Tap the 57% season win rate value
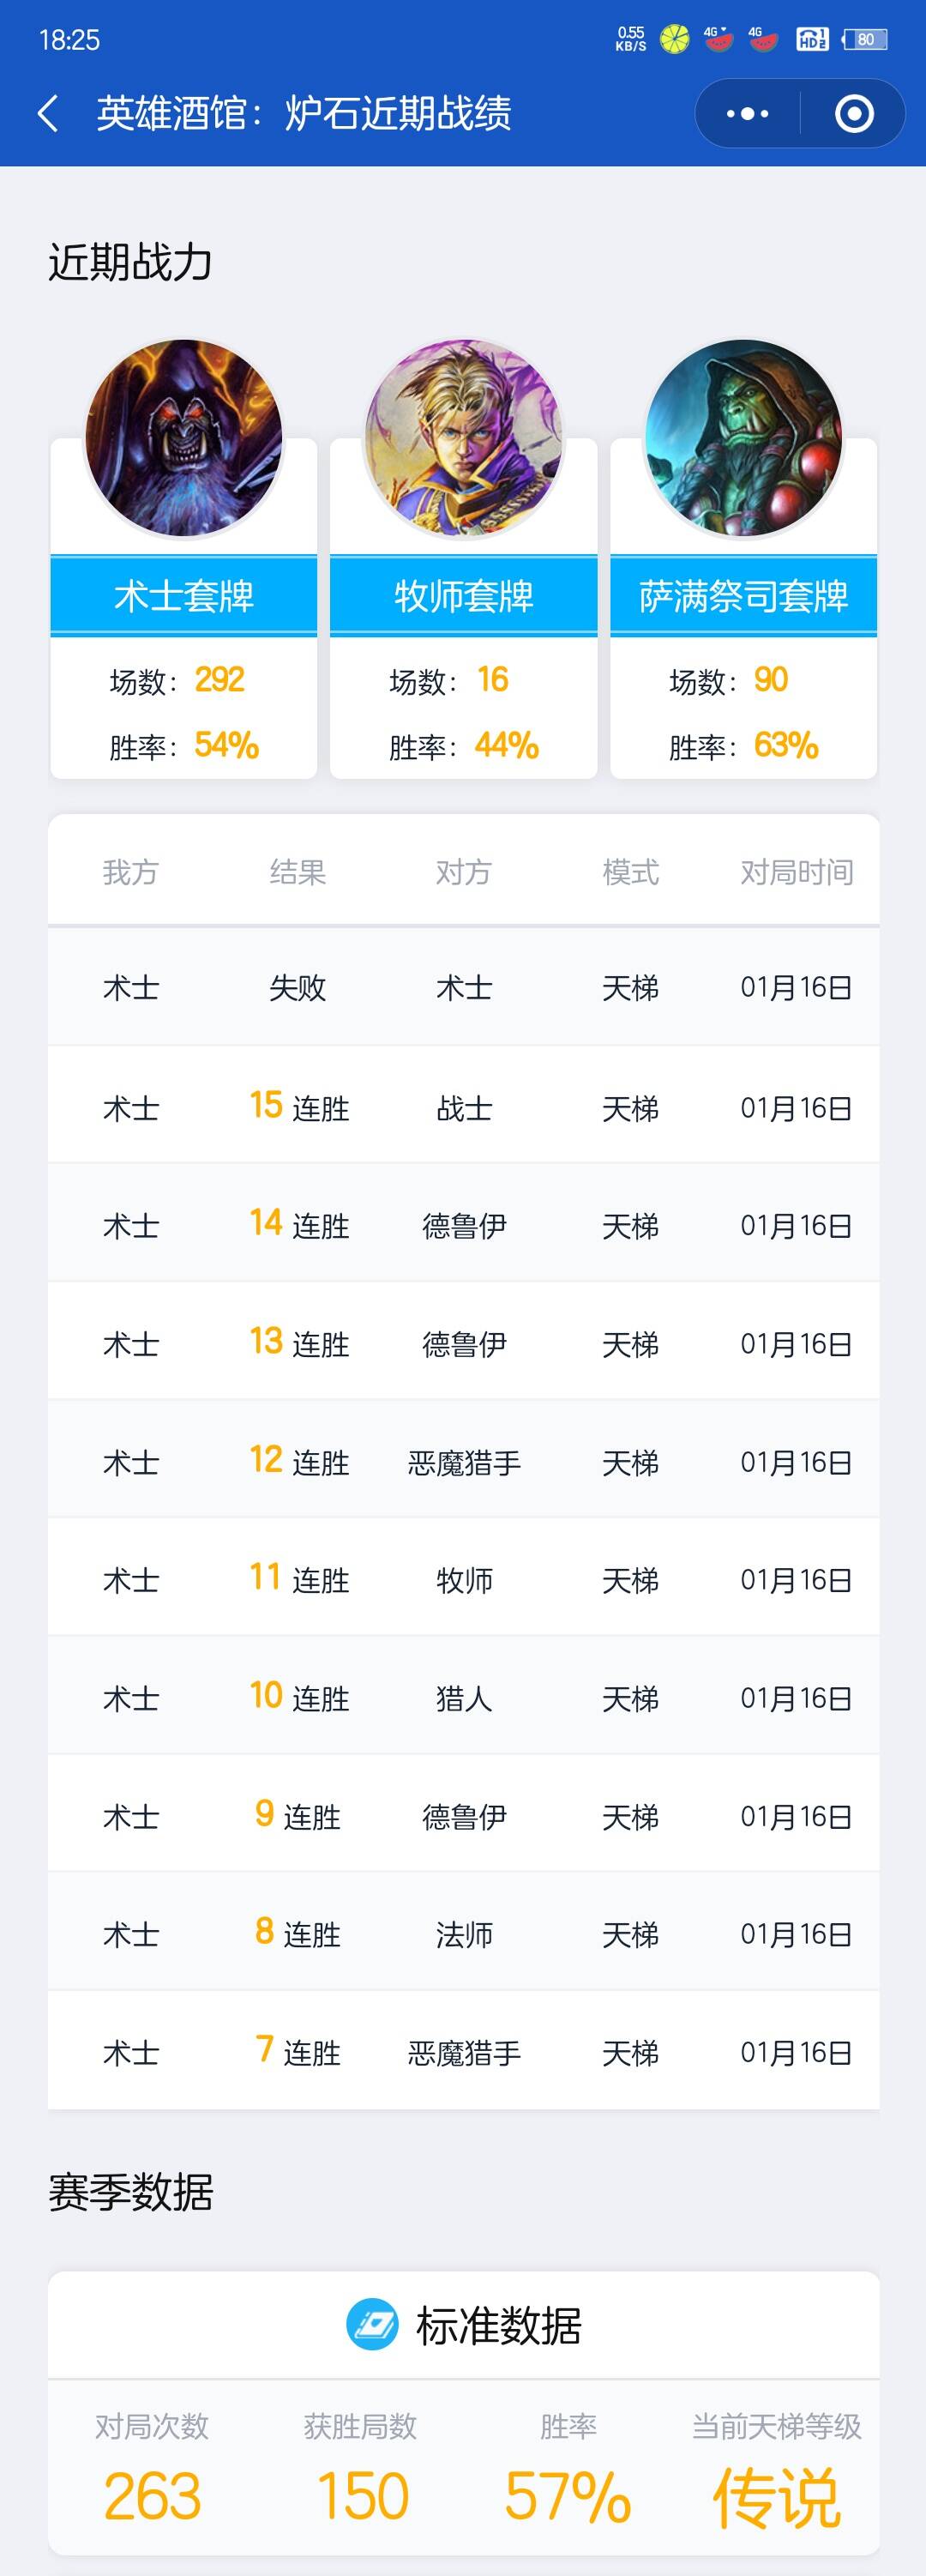The width and height of the screenshot is (926, 2576). coord(567,2497)
